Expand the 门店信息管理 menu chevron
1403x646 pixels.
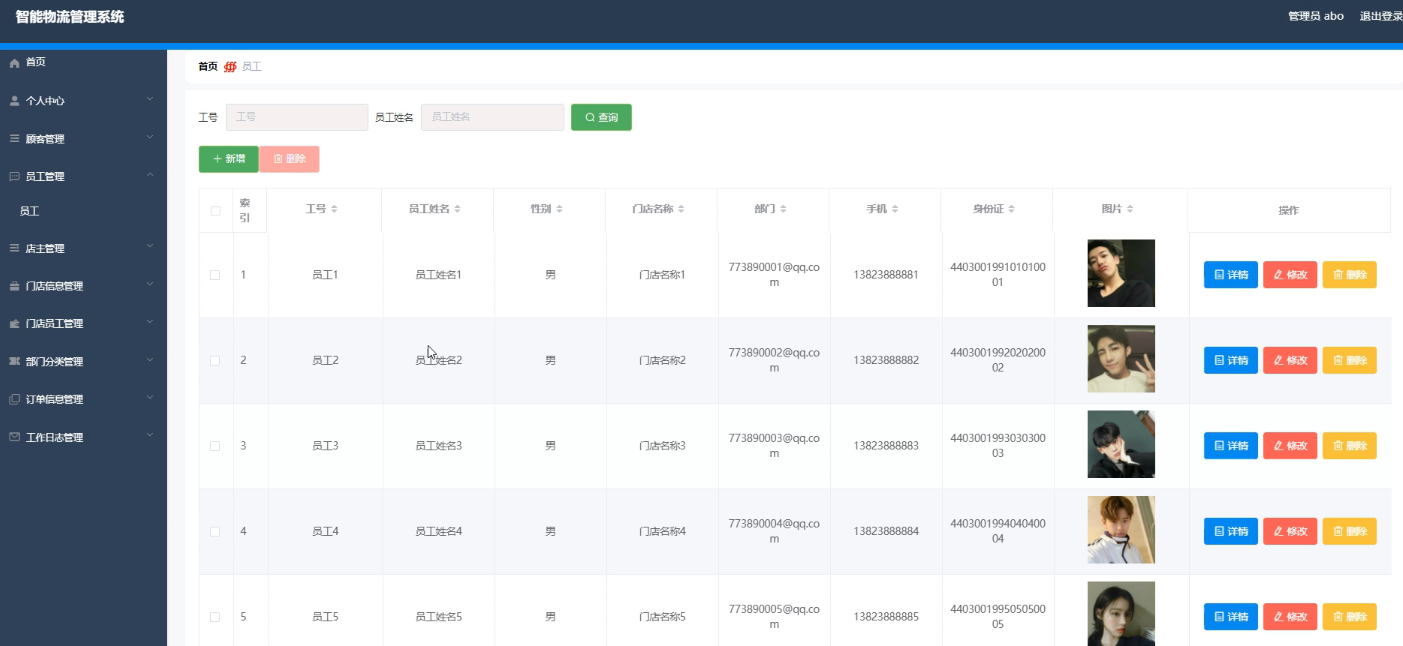(x=150, y=284)
